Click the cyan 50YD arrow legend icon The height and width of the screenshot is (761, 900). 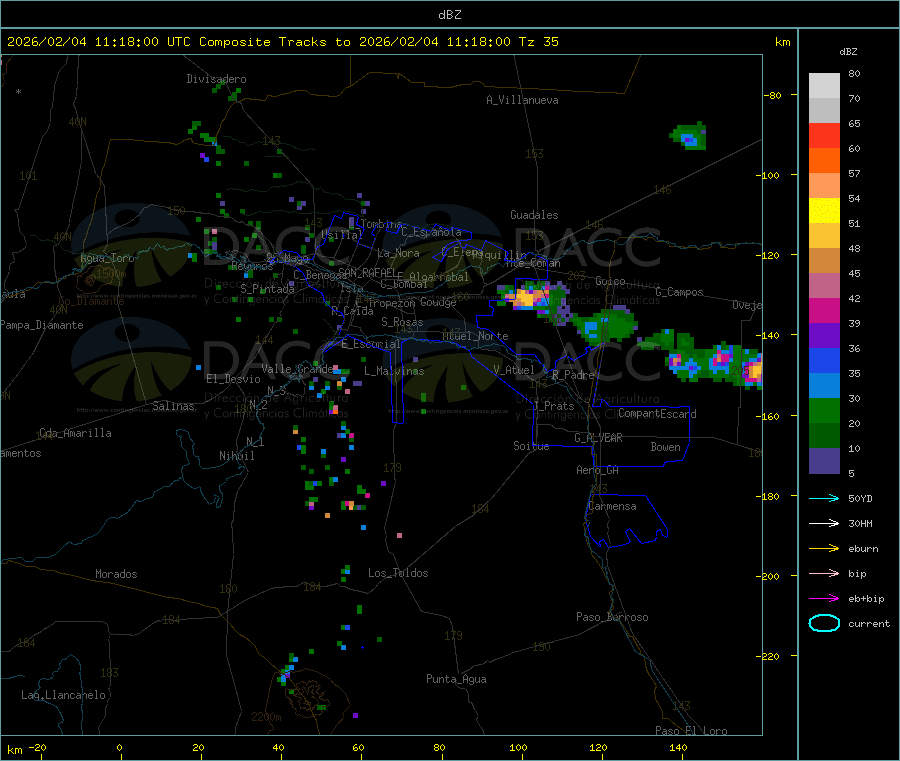(x=824, y=498)
